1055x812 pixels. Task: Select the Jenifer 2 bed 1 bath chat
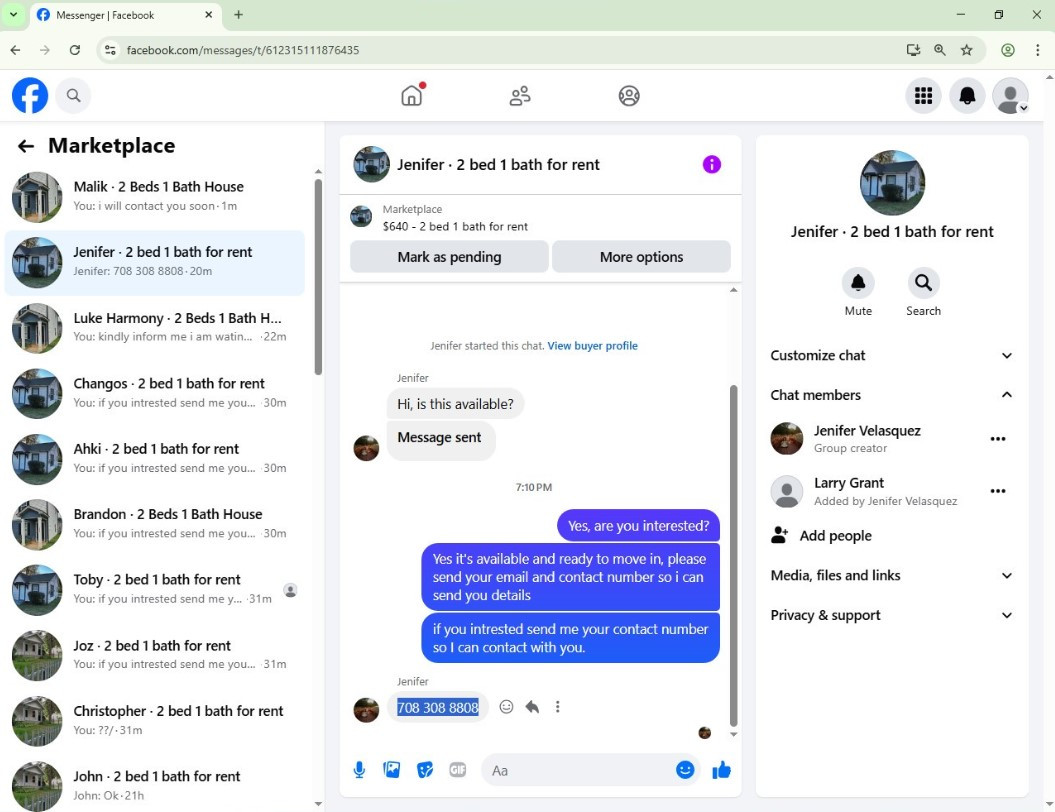click(x=155, y=262)
